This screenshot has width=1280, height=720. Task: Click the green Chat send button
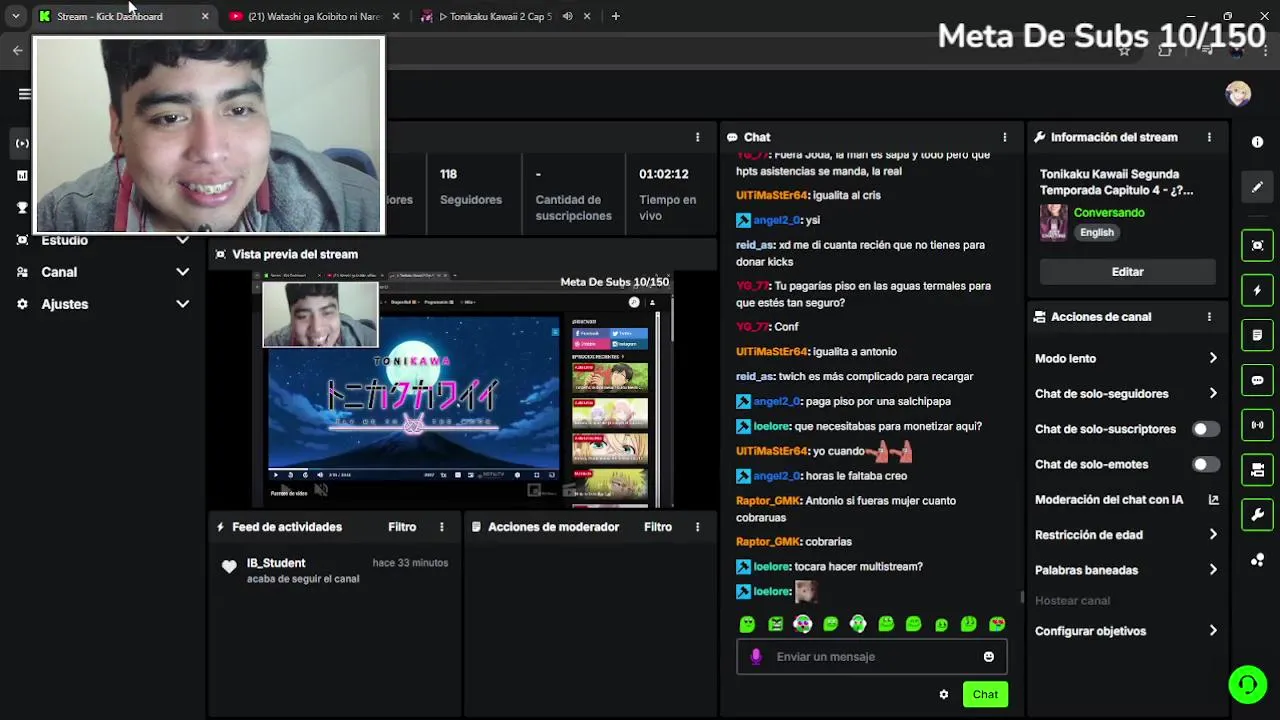pos(985,694)
